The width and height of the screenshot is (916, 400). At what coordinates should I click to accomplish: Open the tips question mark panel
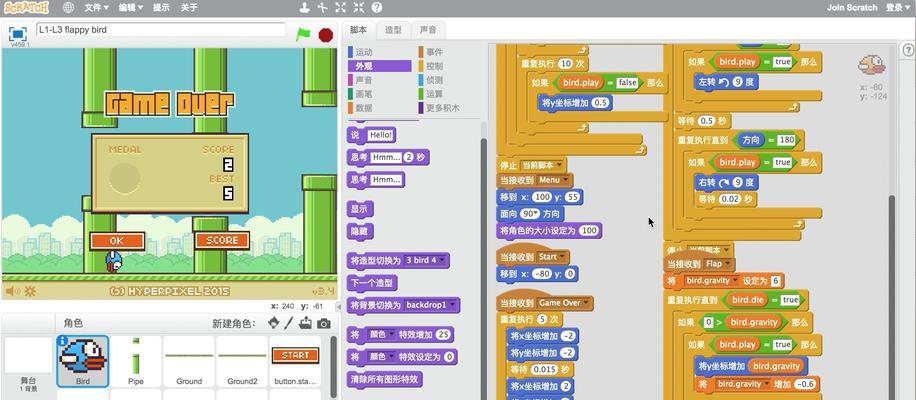[x=908, y=51]
